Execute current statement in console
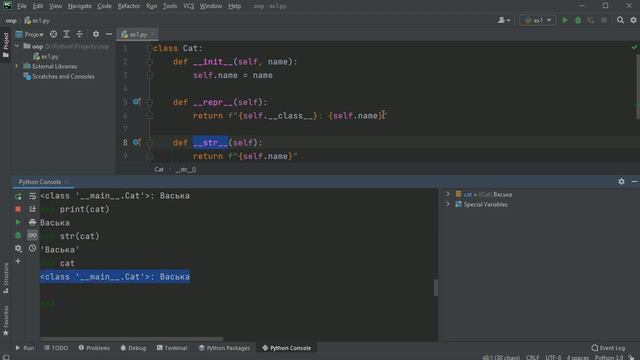This screenshot has width=640, height=360. point(18,222)
